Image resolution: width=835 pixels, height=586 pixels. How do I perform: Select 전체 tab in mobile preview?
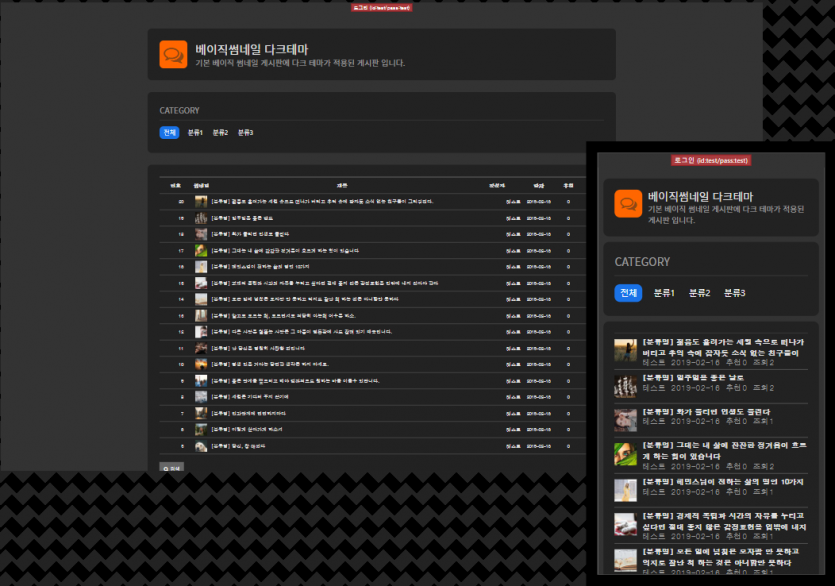(x=628, y=293)
